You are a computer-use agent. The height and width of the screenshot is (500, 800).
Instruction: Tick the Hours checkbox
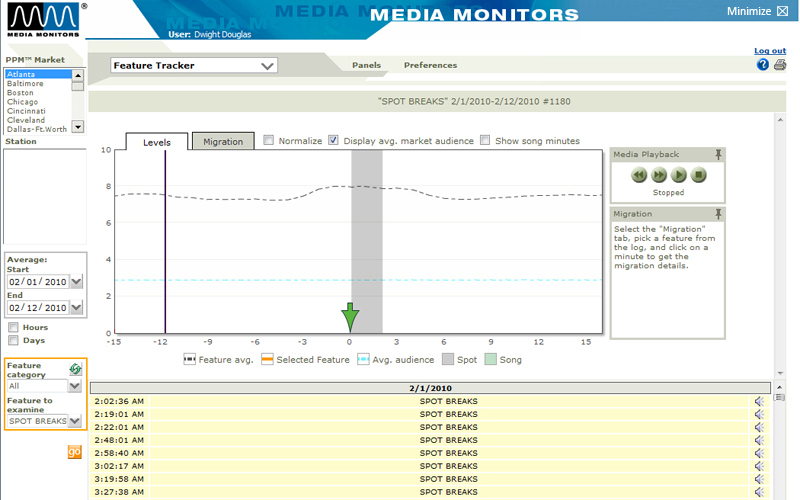13,328
